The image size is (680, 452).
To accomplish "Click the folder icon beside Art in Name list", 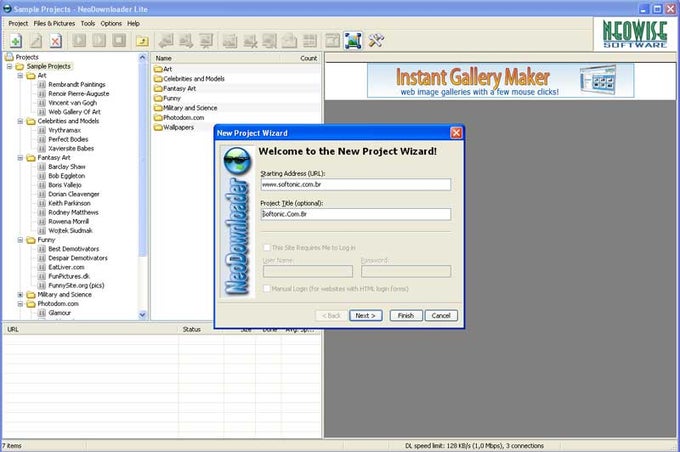I will [158, 69].
